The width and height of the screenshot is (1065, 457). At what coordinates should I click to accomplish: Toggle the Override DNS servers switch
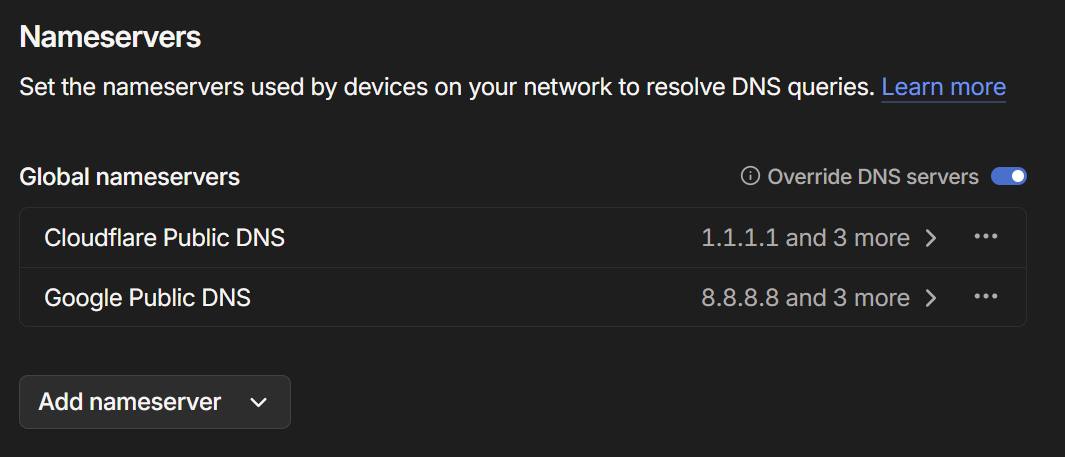coord(1008,177)
